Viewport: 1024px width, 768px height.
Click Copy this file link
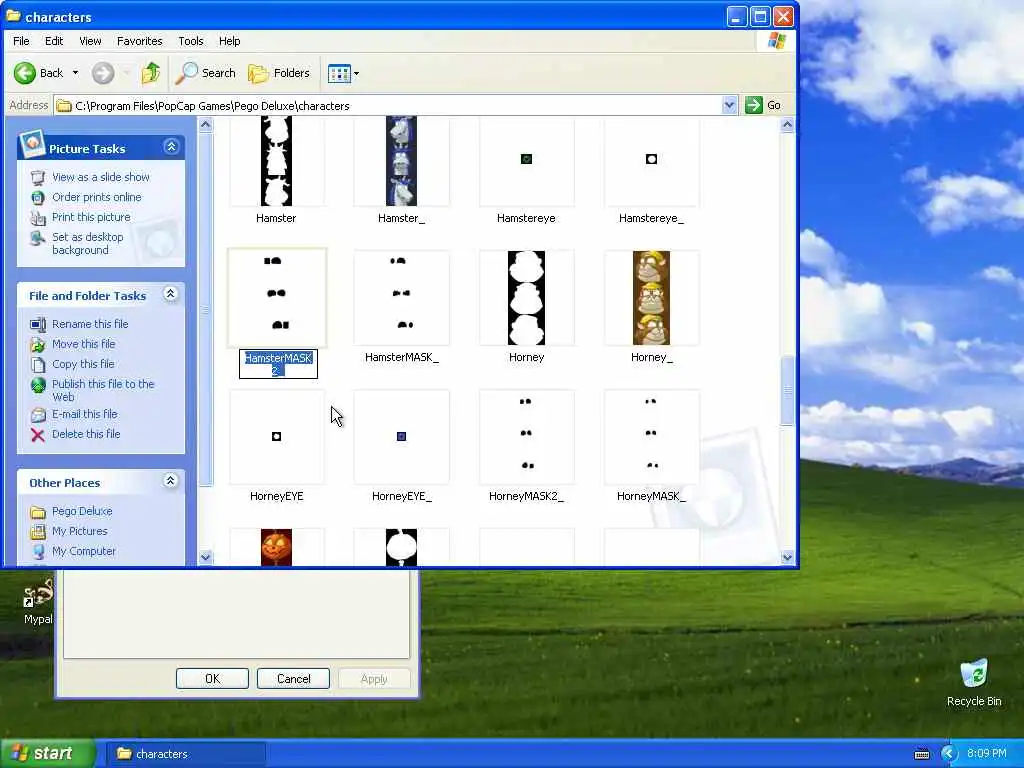pyautogui.click(x=83, y=364)
